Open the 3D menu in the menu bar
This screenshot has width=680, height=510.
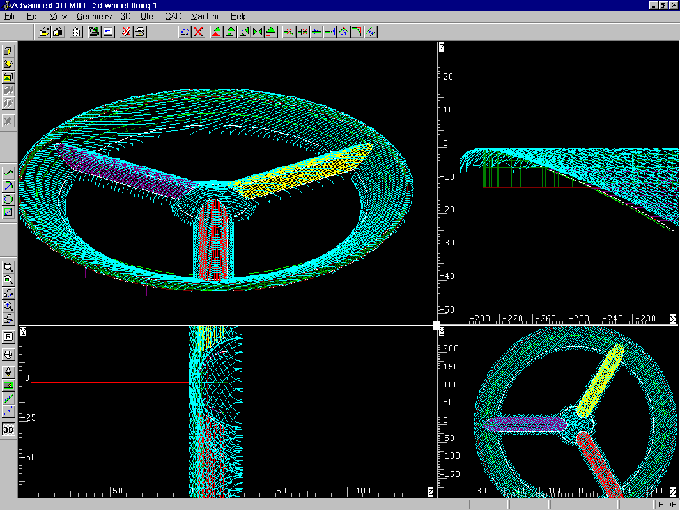(125, 16)
